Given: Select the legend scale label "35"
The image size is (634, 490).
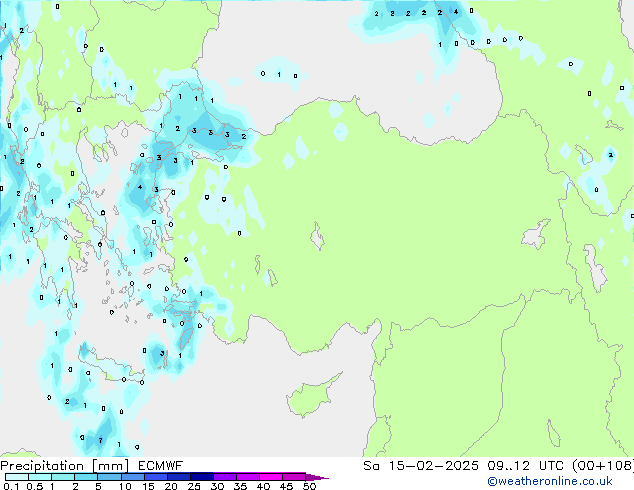Looking at the screenshot, I should coord(240,486).
